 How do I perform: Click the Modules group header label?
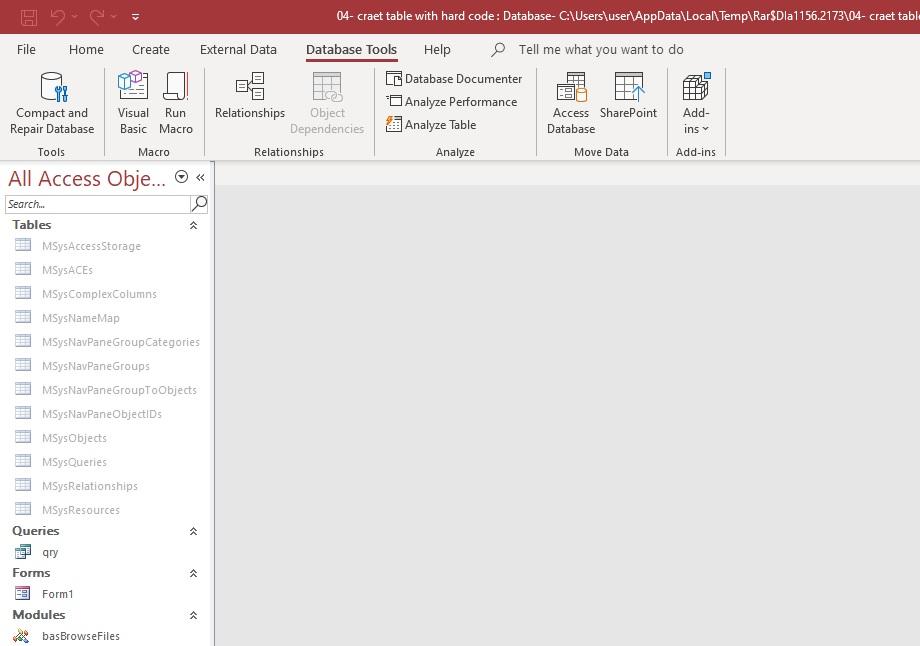(x=39, y=615)
